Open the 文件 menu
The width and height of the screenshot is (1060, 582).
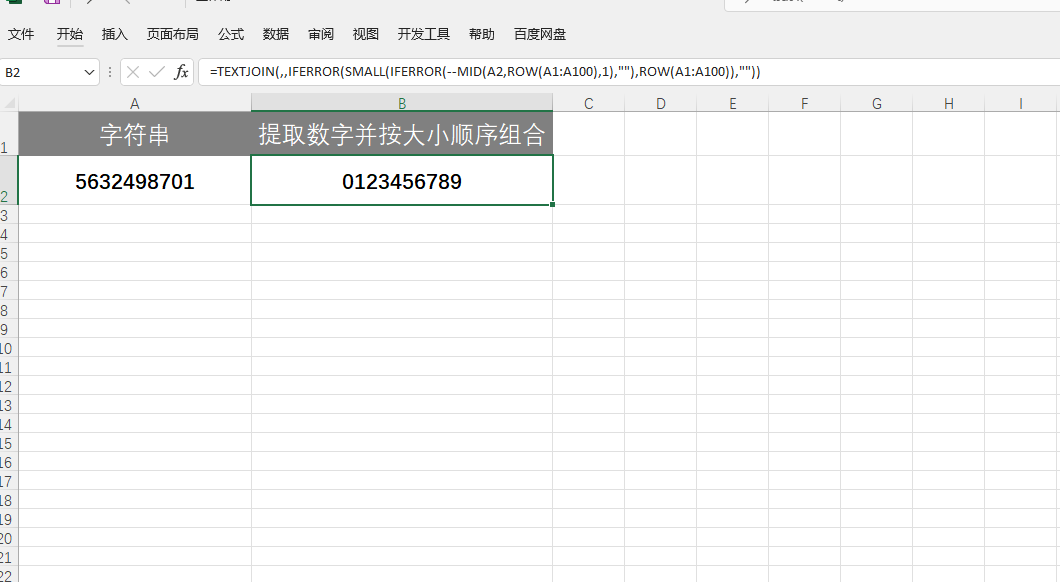click(21, 34)
